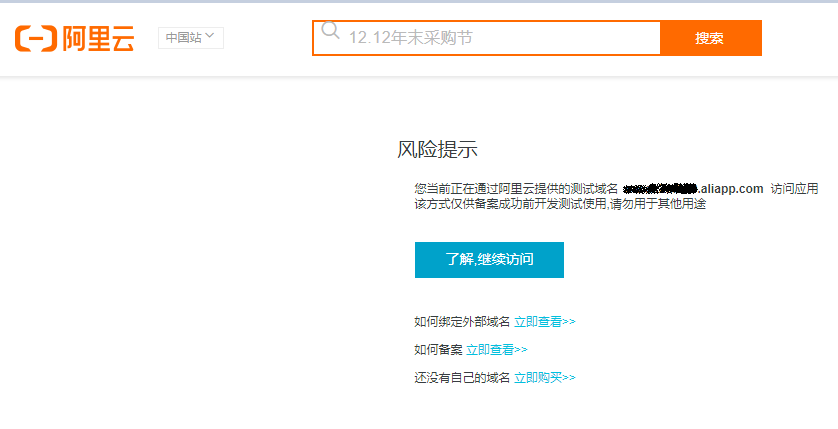The width and height of the screenshot is (838, 429).
Task: Click the 如何绑定外部域名 label
Action: click(x=462, y=322)
